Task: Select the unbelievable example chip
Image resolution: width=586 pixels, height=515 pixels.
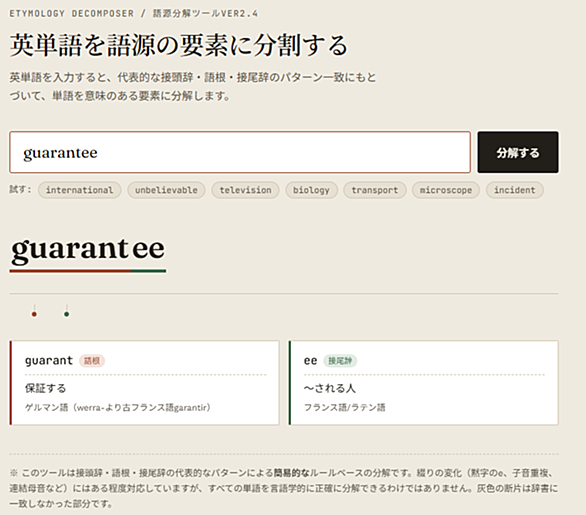Action: pos(166,190)
